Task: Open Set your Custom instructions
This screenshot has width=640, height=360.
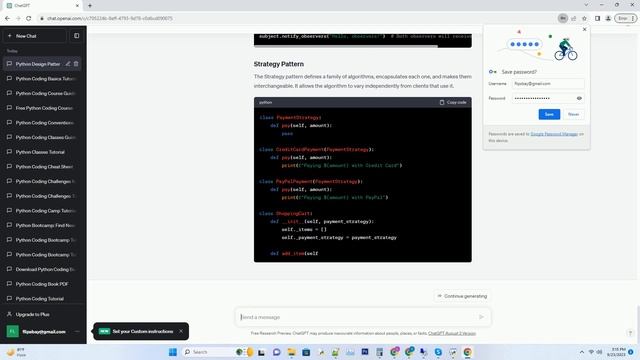Action: (x=142, y=331)
